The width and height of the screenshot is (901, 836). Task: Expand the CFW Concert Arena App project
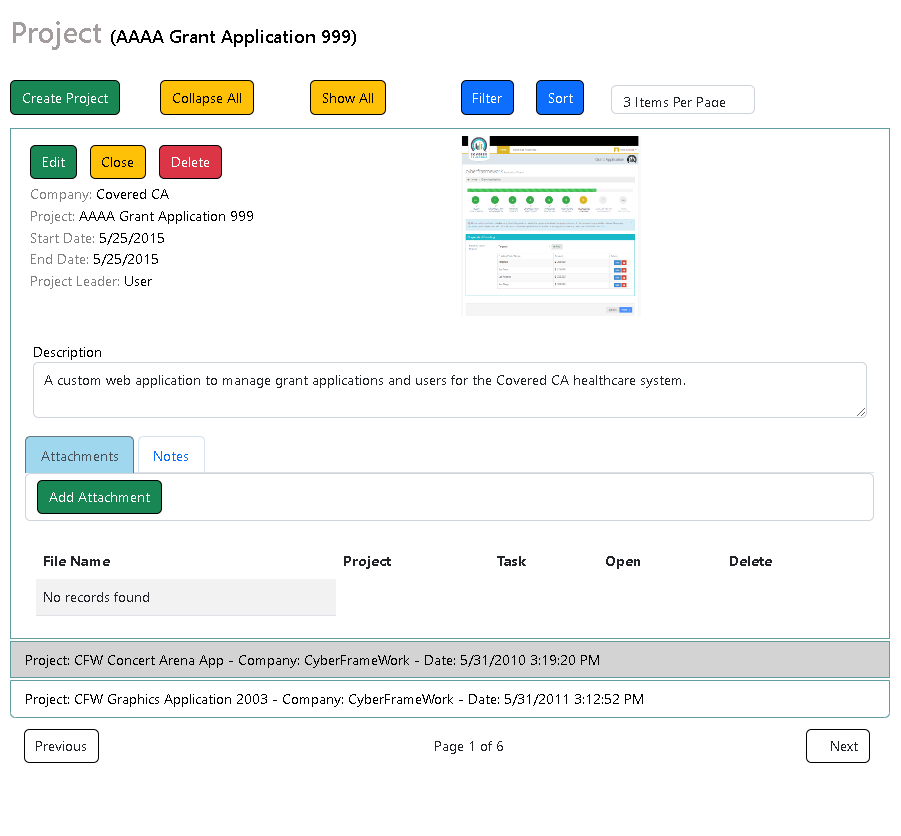tap(449, 660)
